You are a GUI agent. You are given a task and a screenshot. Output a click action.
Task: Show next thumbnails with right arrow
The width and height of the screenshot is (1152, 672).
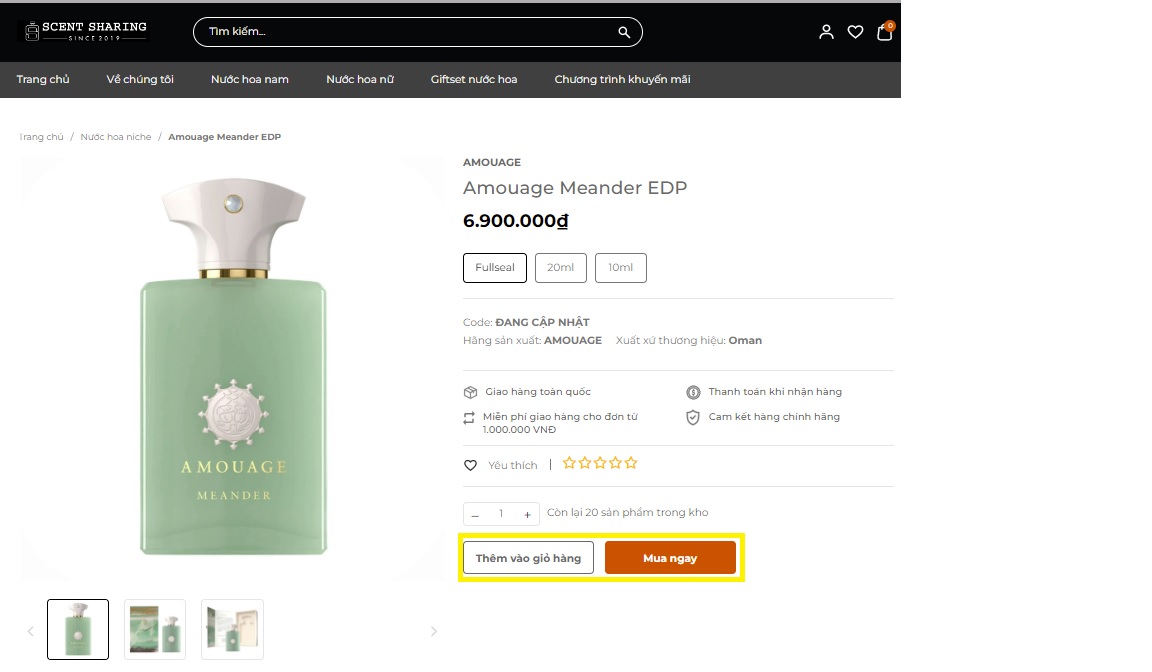tap(433, 631)
